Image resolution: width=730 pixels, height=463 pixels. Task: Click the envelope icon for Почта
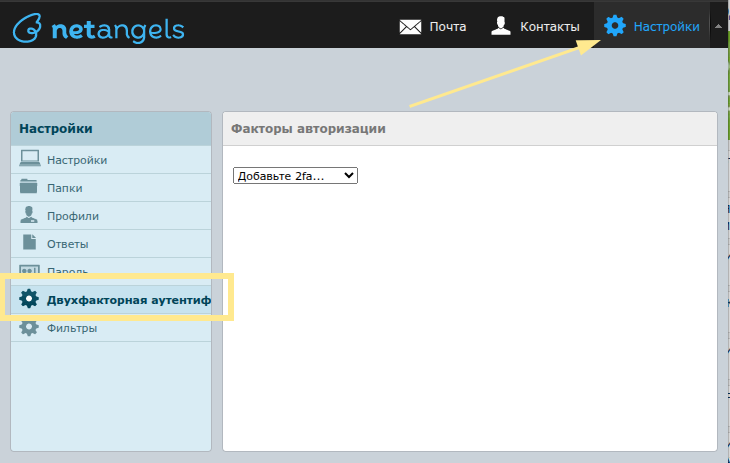point(410,27)
